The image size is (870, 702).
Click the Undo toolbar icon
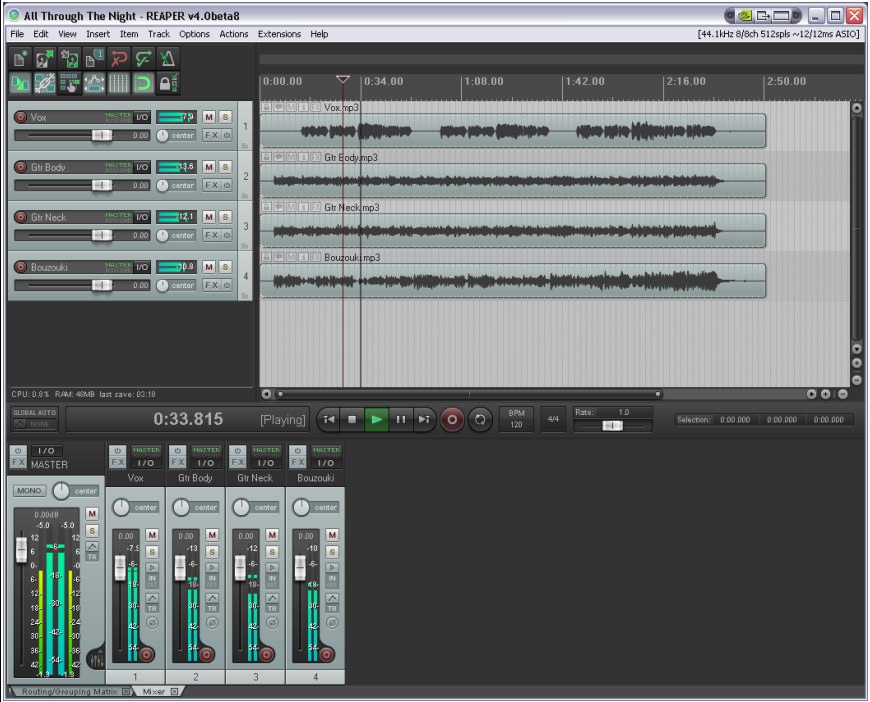click(x=119, y=58)
